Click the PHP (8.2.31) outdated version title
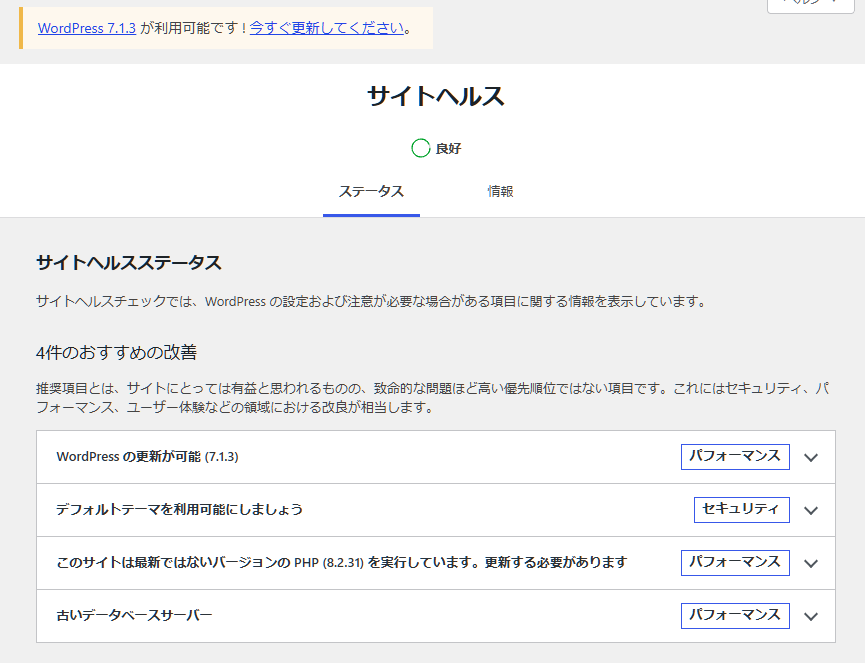 (342, 562)
